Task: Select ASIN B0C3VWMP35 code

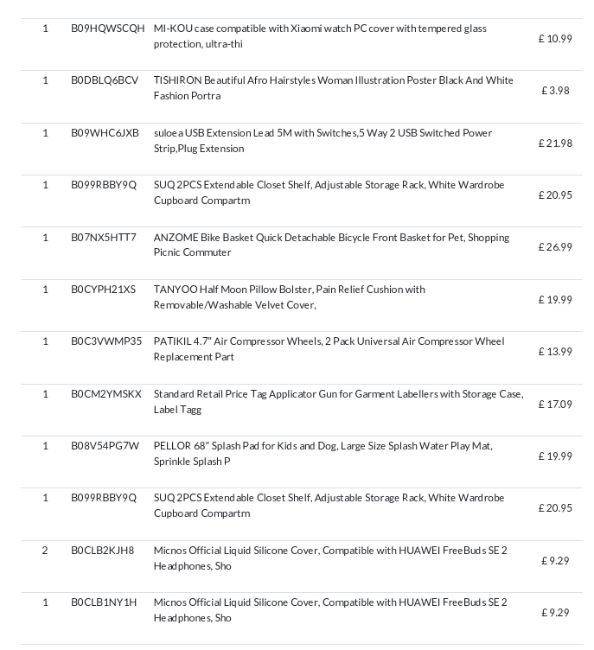Action: tap(106, 342)
